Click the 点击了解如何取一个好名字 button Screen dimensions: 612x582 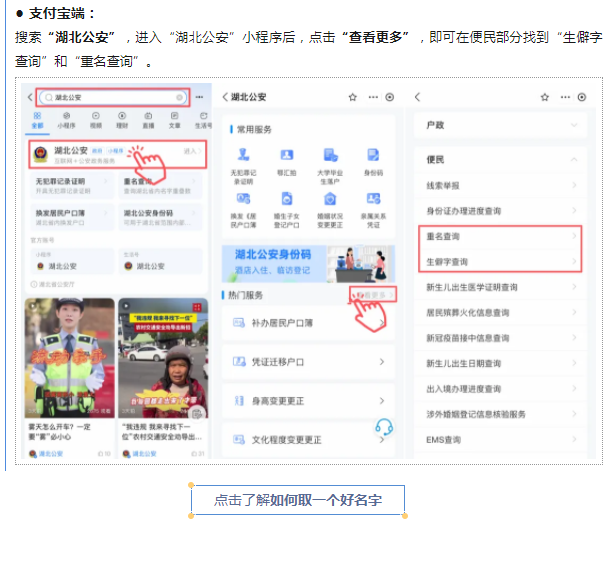click(298, 500)
